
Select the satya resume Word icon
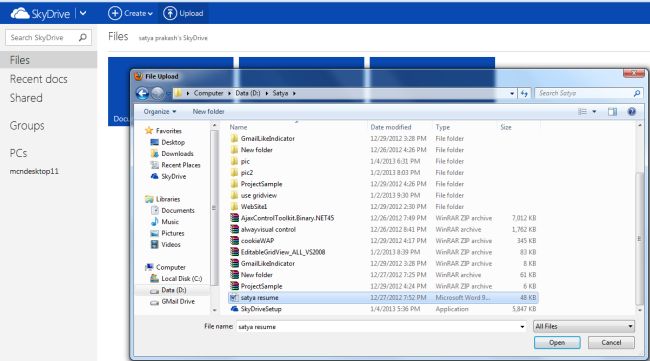click(x=234, y=298)
